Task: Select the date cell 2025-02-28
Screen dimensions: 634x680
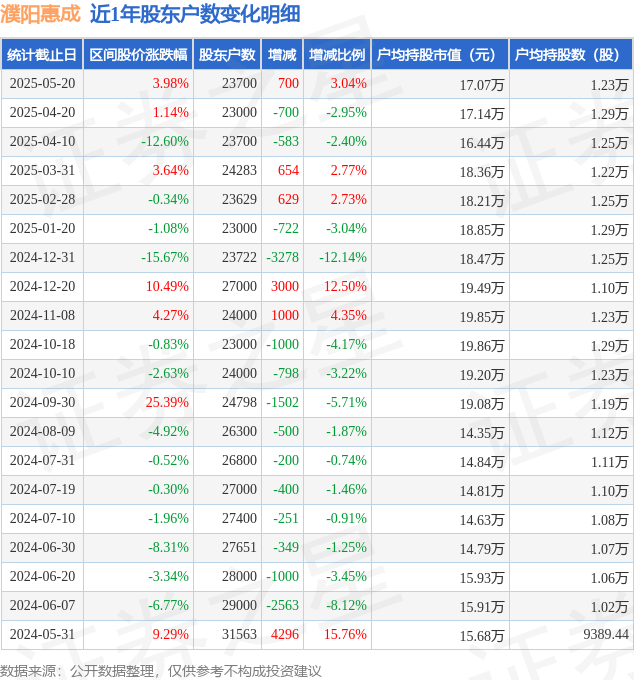Action: click(x=42, y=199)
